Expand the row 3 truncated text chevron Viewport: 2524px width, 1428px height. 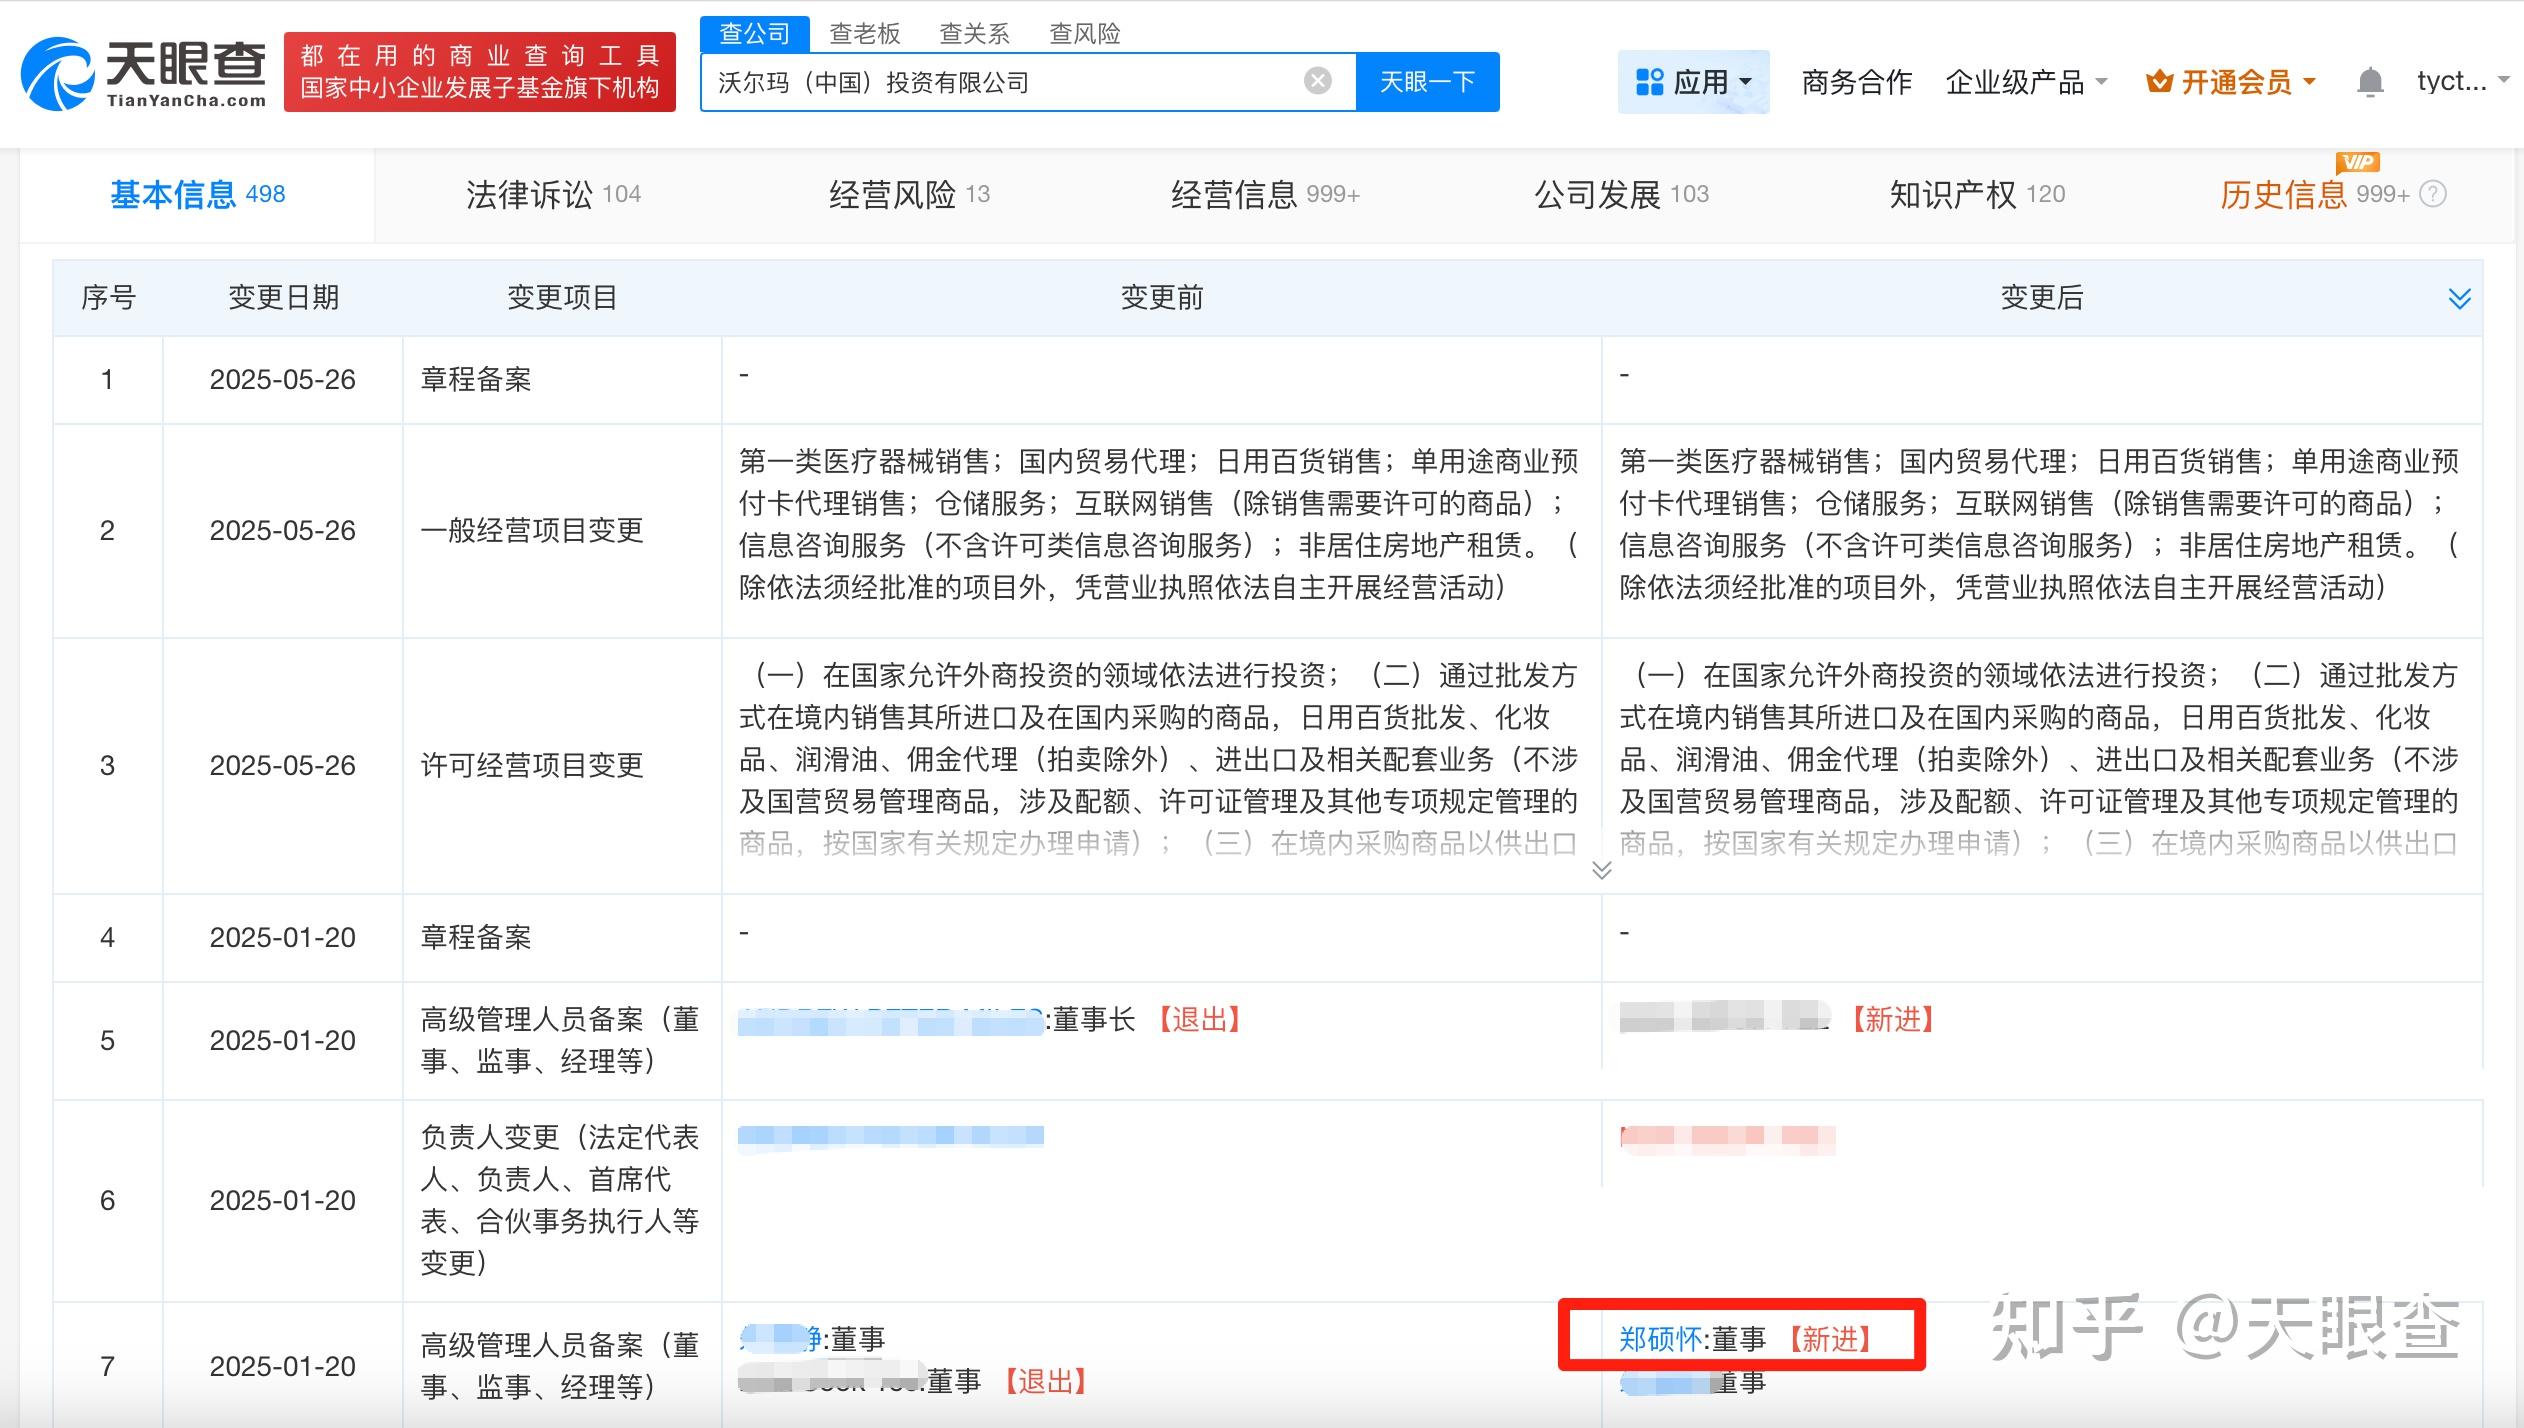click(1601, 870)
